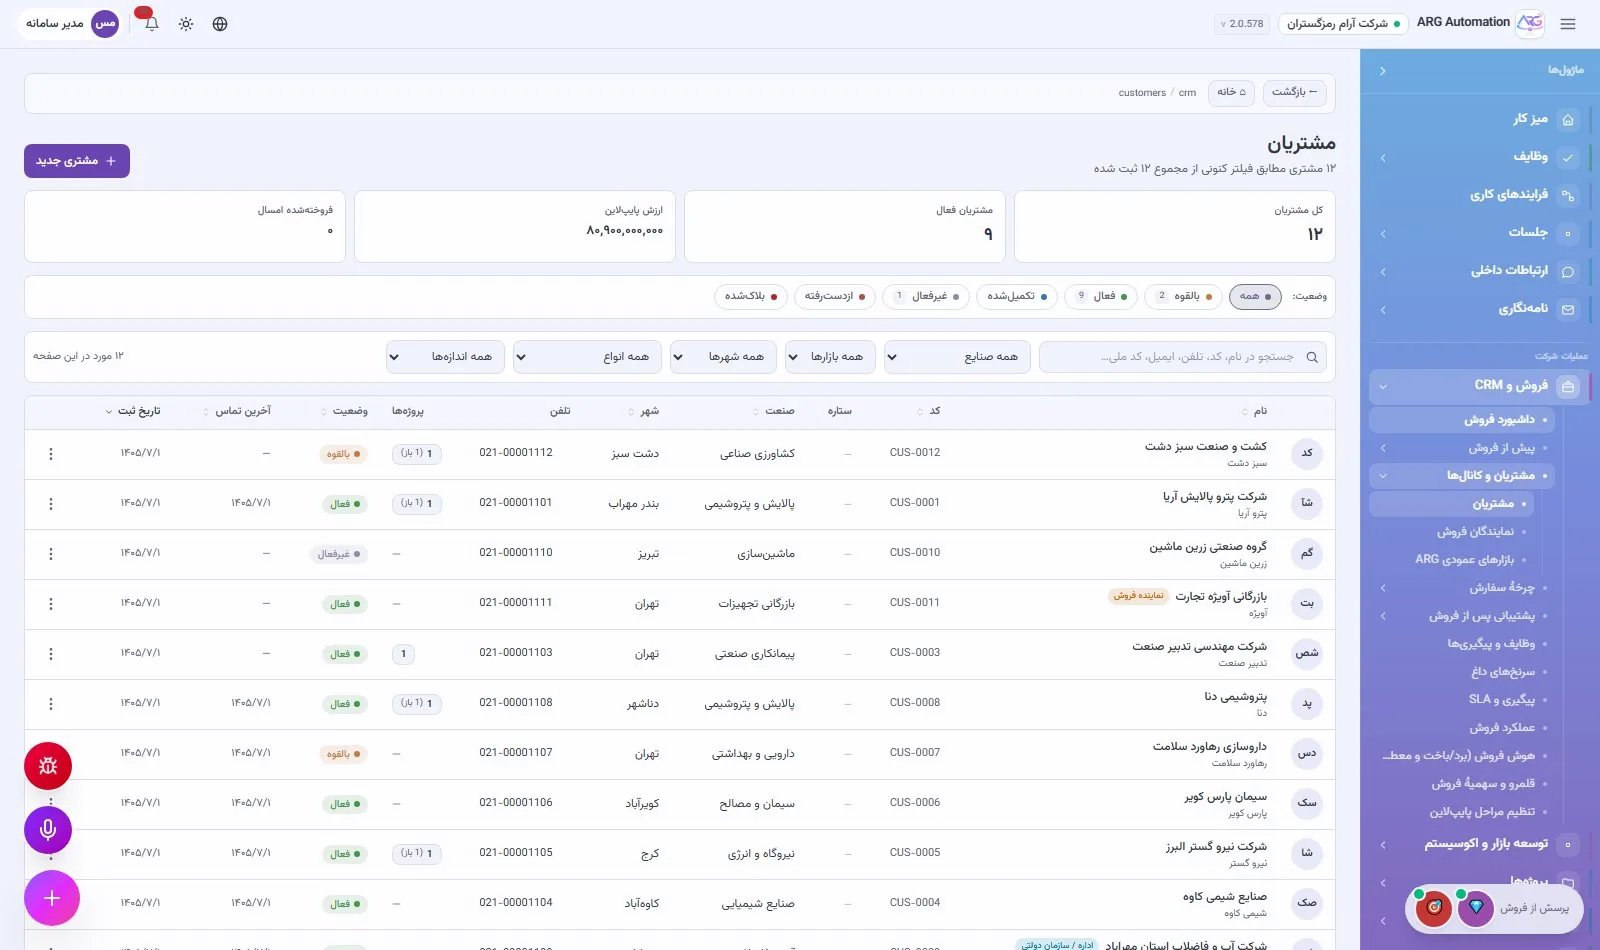Click the نامه‌نگاری mail icon

point(1568,309)
